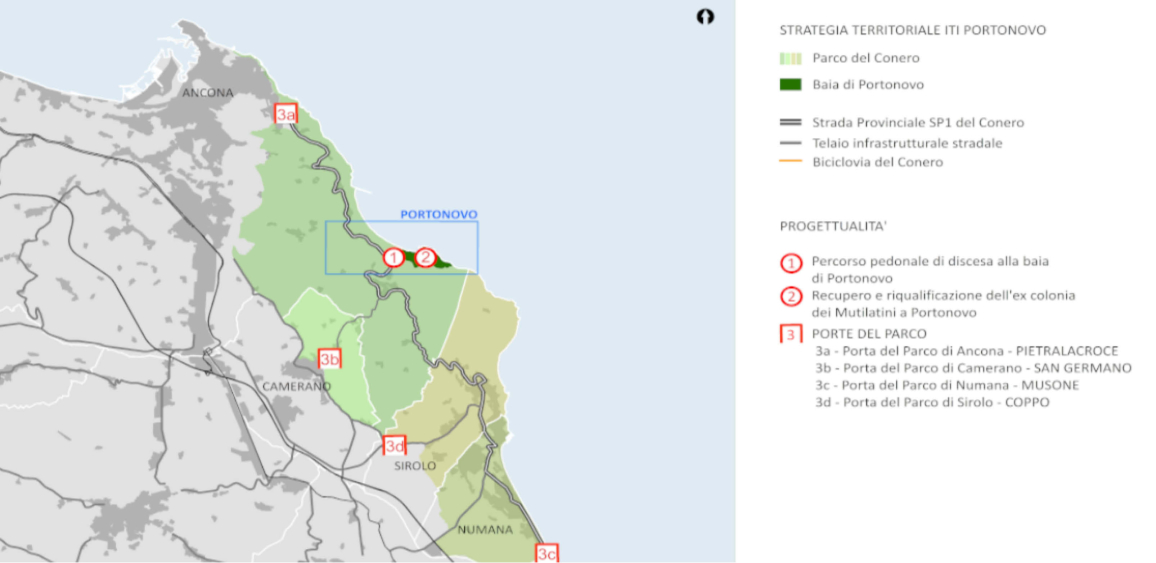Select the 3b marker above Camerano on map
The image size is (1156, 563).
329,358
